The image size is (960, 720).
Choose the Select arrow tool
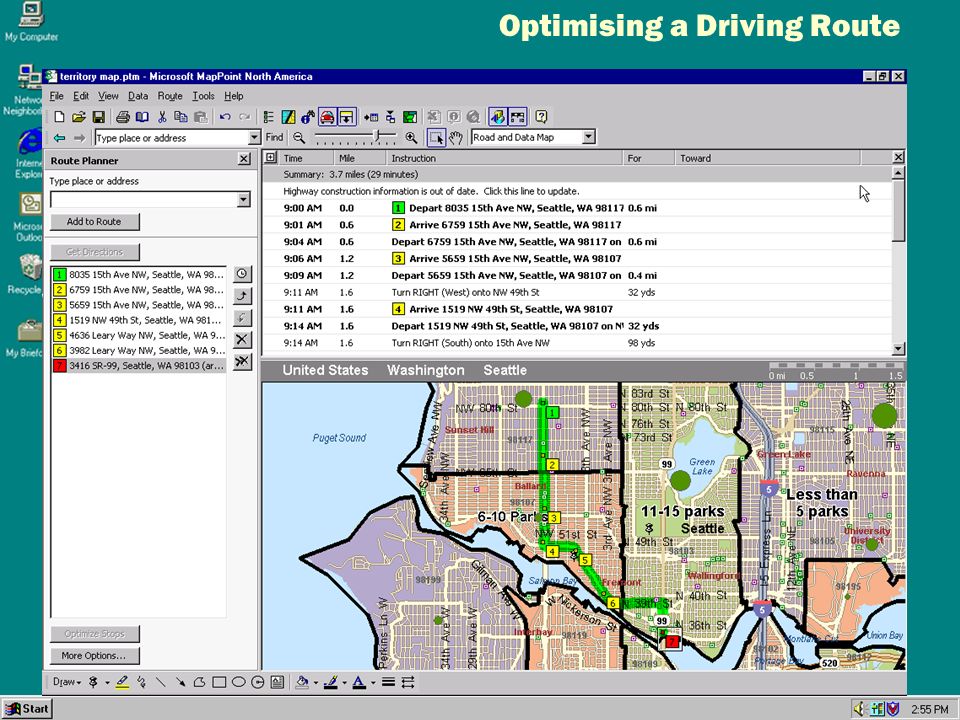click(x=437, y=138)
